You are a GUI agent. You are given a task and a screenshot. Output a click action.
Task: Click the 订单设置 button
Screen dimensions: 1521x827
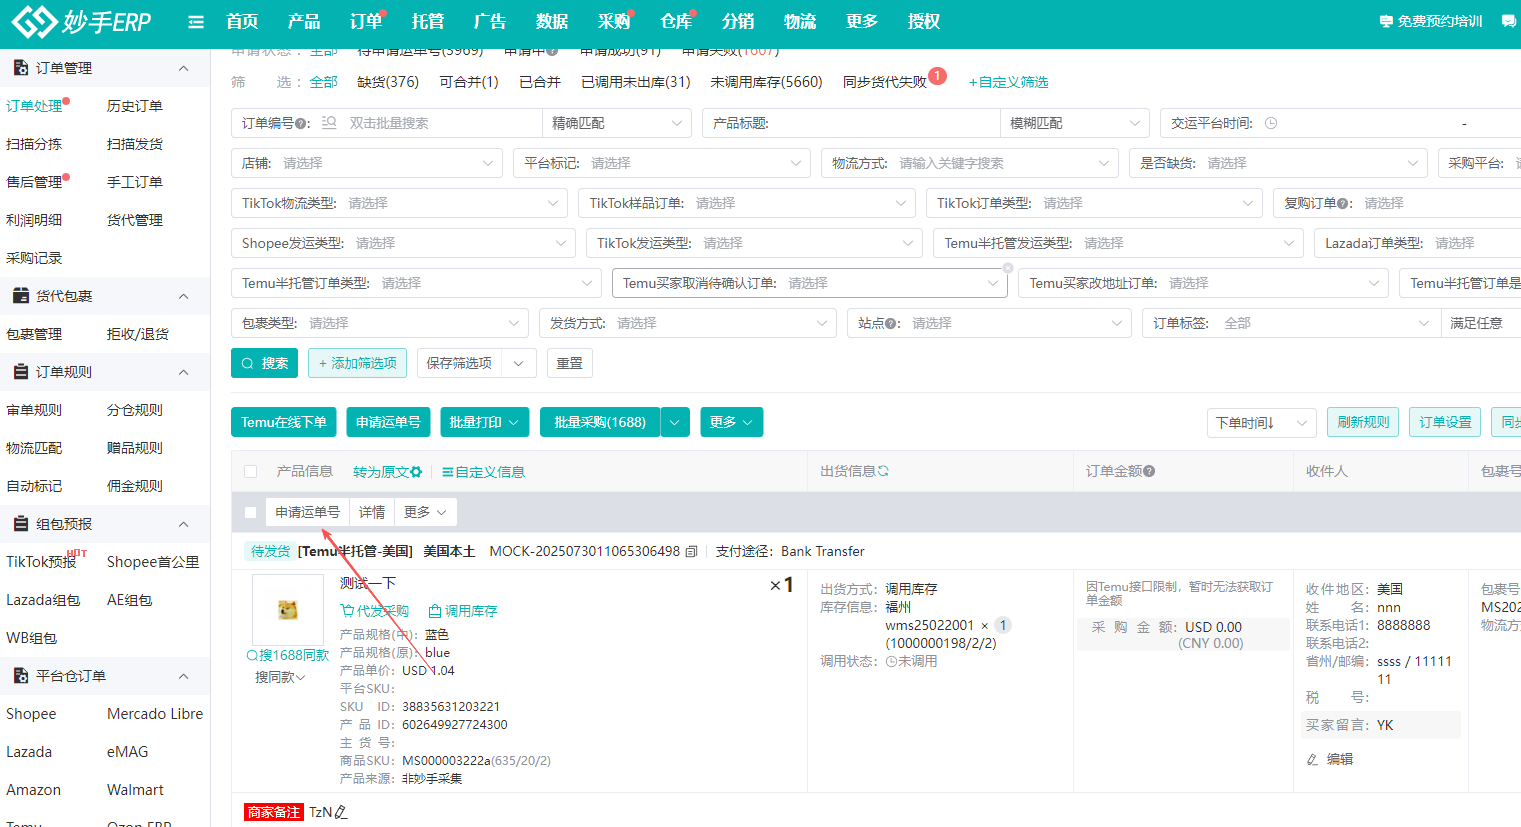1445,422
